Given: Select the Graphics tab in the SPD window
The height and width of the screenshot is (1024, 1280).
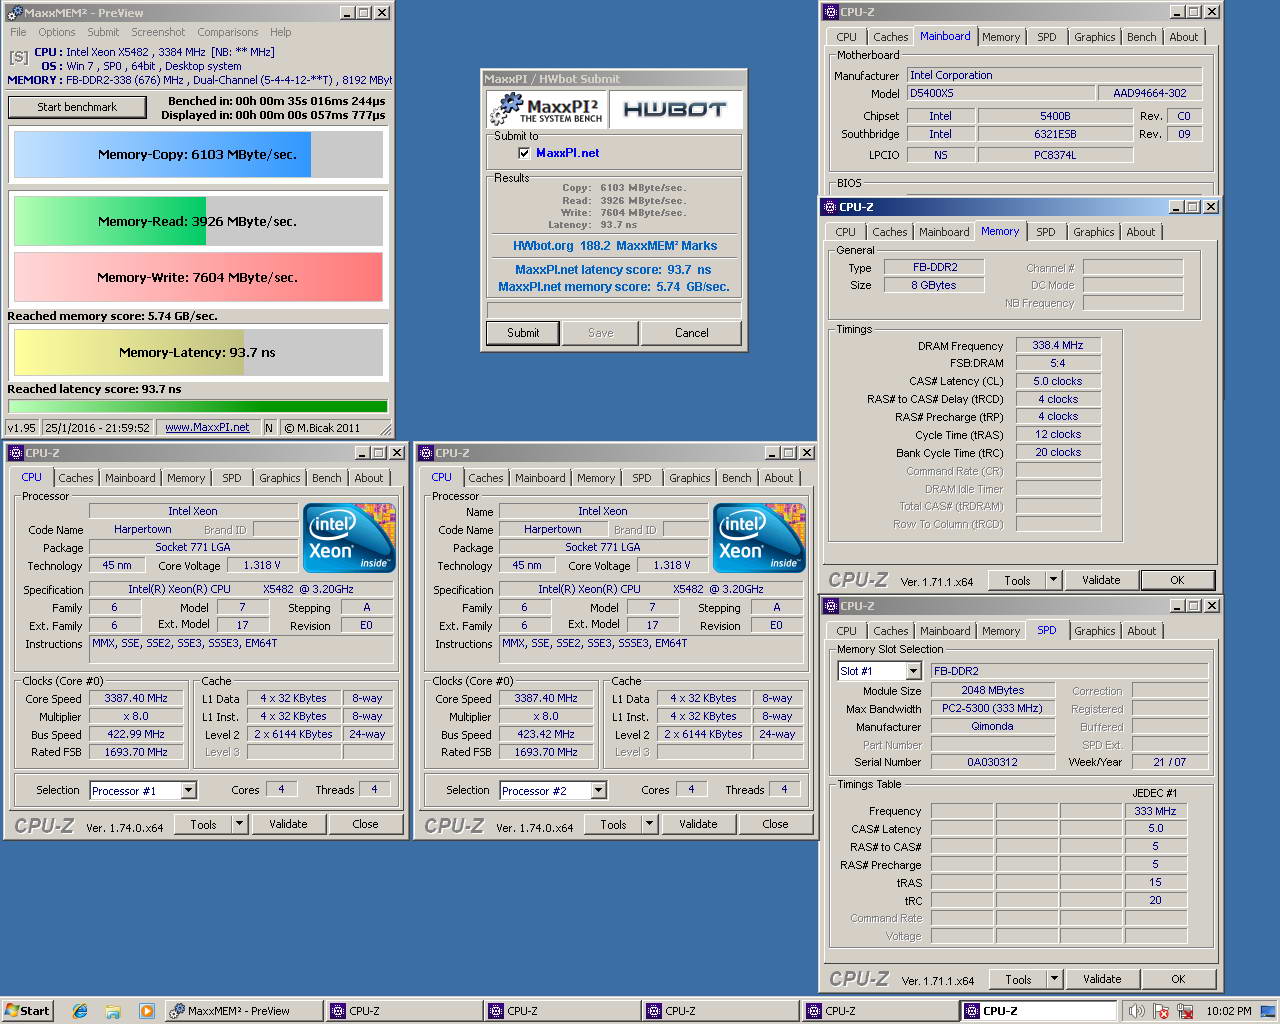Looking at the screenshot, I should point(1095,631).
